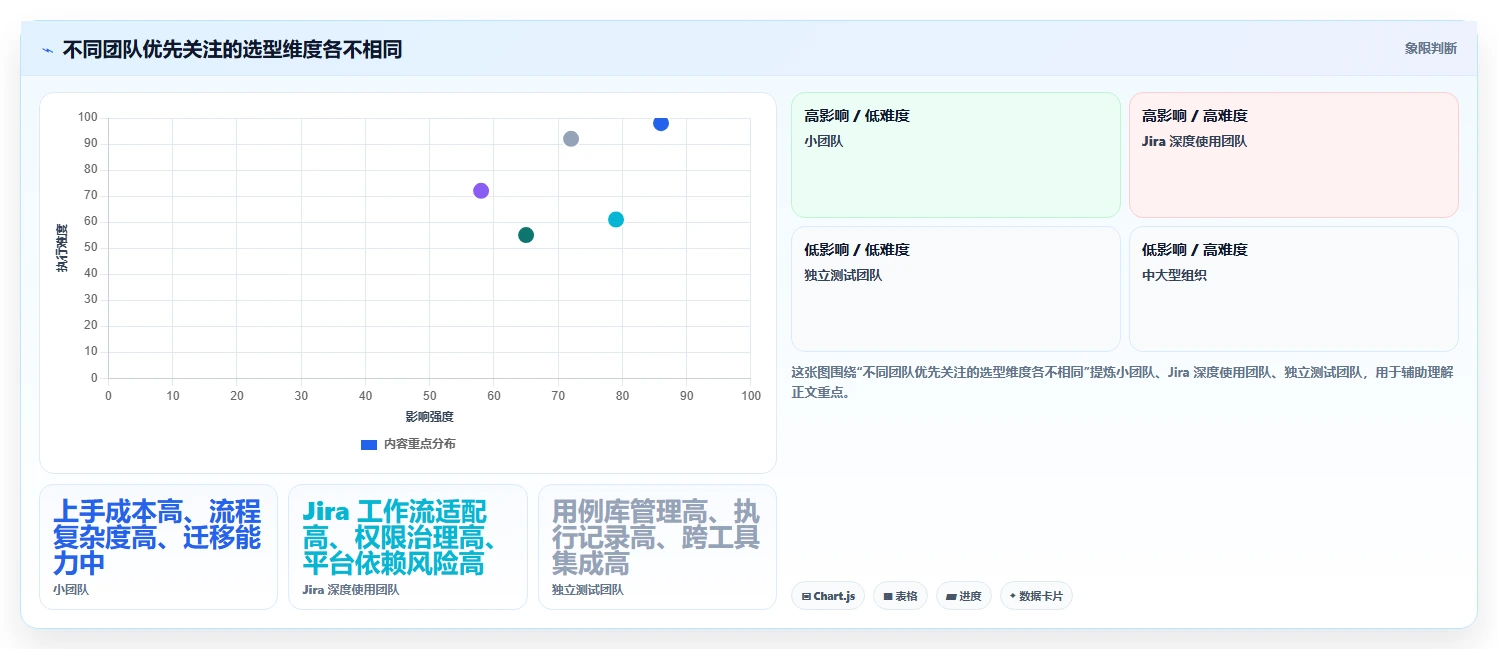Click the 象限判断 label
This screenshot has height=649, width=1498.
click(1430, 48)
